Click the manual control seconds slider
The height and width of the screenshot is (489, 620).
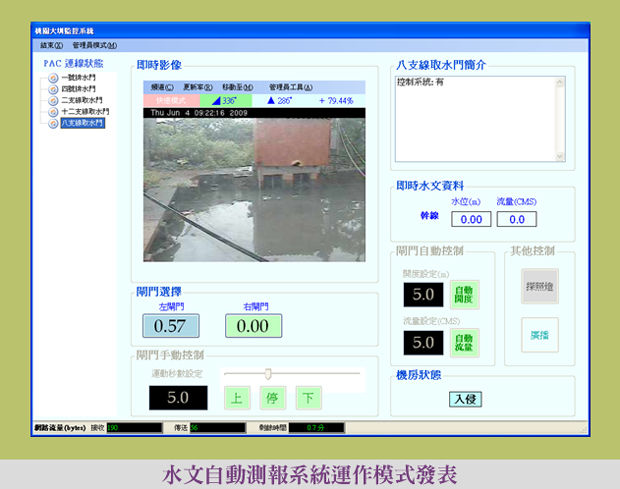tap(268, 374)
